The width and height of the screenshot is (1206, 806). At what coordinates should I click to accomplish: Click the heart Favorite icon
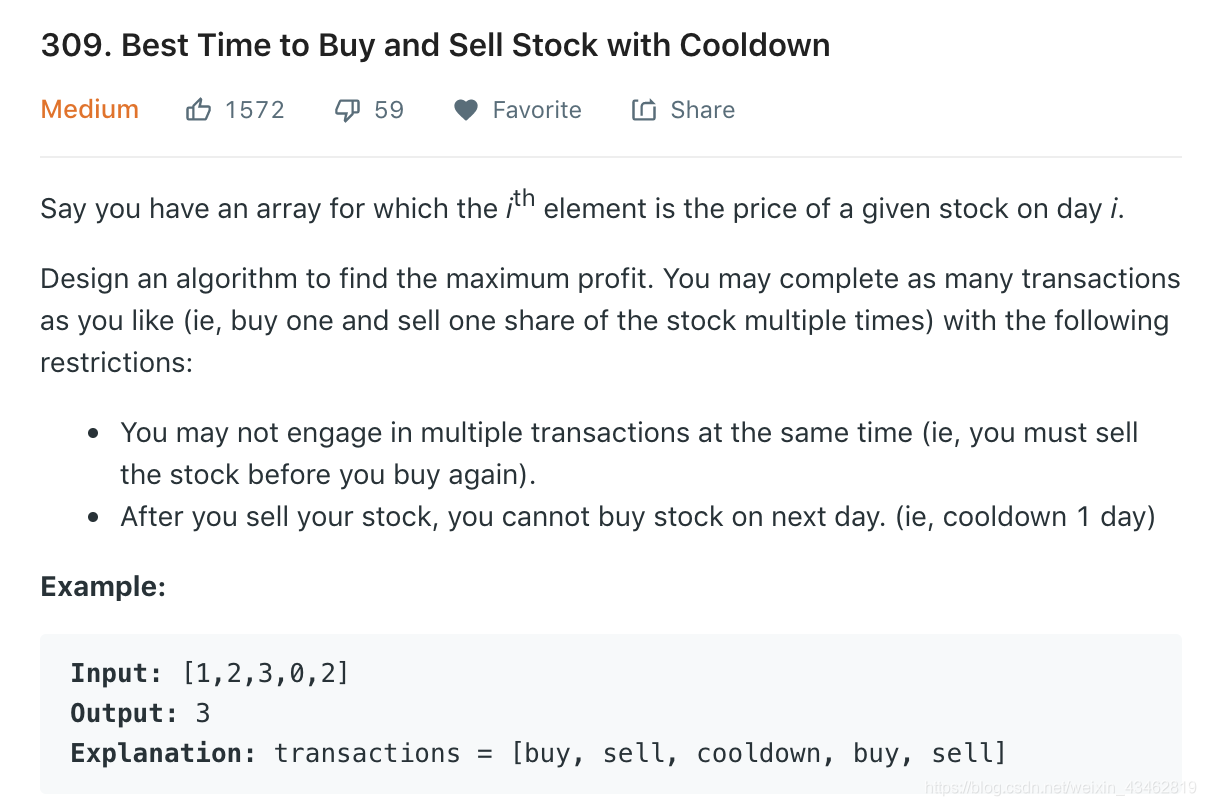pyautogui.click(x=465, y=110)
